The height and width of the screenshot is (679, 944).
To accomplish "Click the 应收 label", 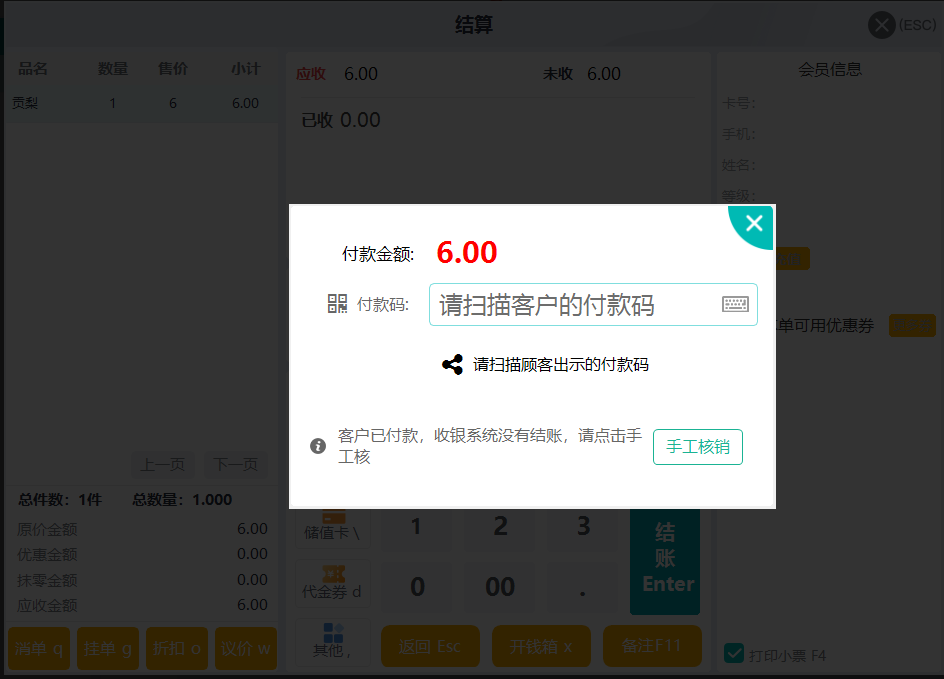I will (x=311, y=74).
